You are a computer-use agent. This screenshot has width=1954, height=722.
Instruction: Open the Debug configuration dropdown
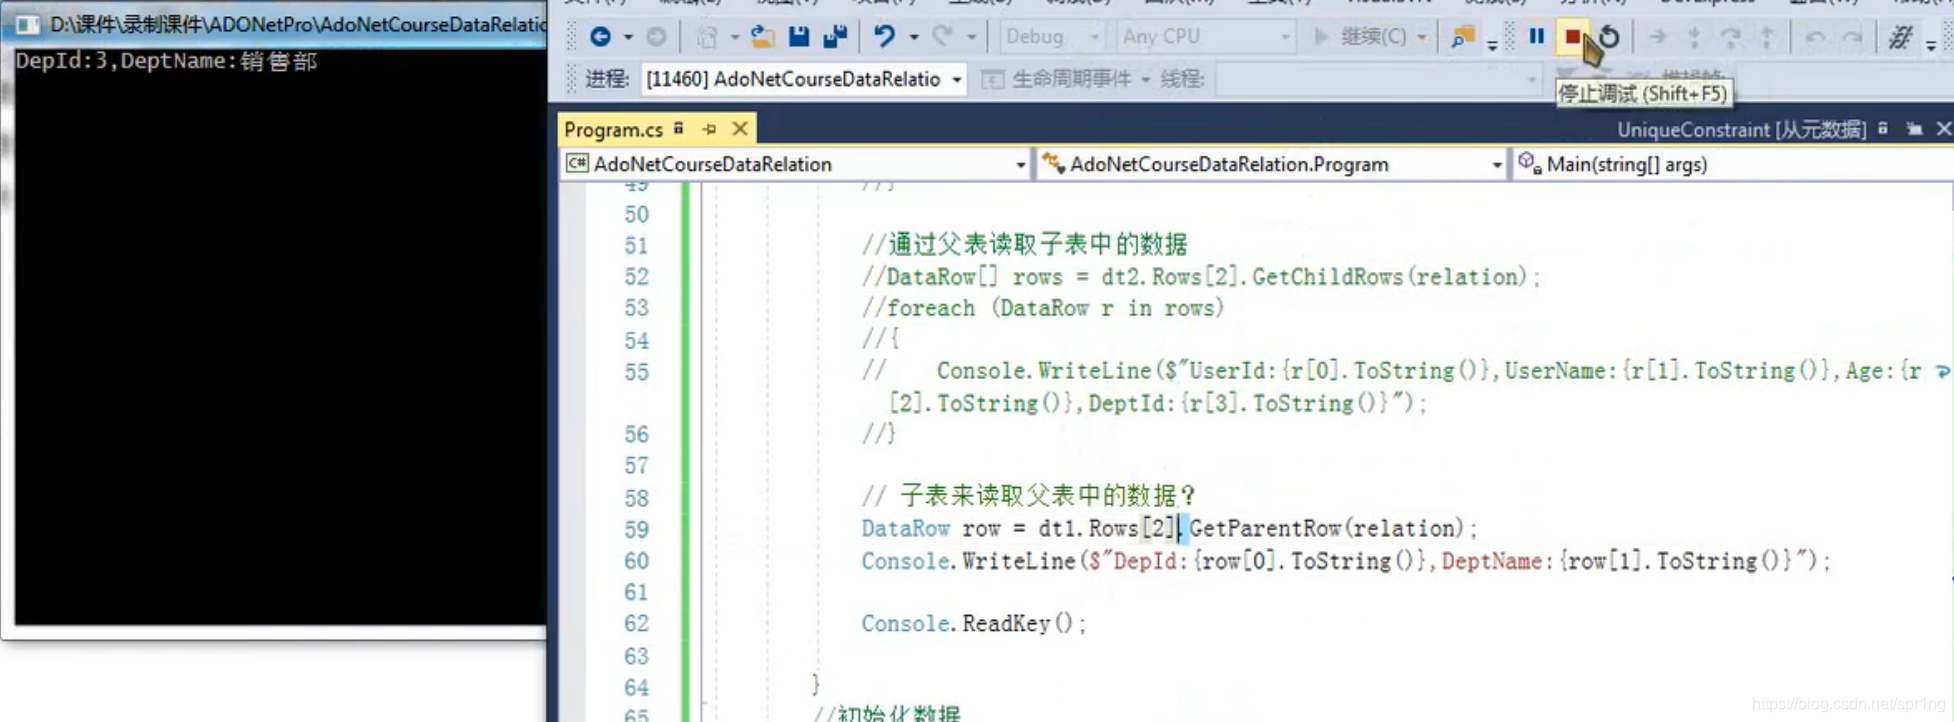[x=1052, y=37]
